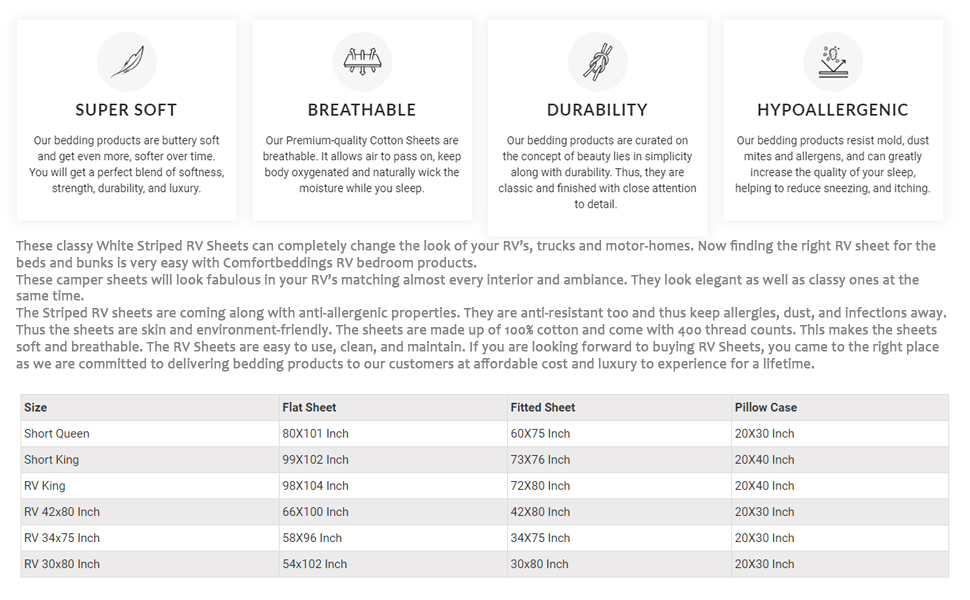Select the BREATHABLE heading
970x600 pixels.
361,110
